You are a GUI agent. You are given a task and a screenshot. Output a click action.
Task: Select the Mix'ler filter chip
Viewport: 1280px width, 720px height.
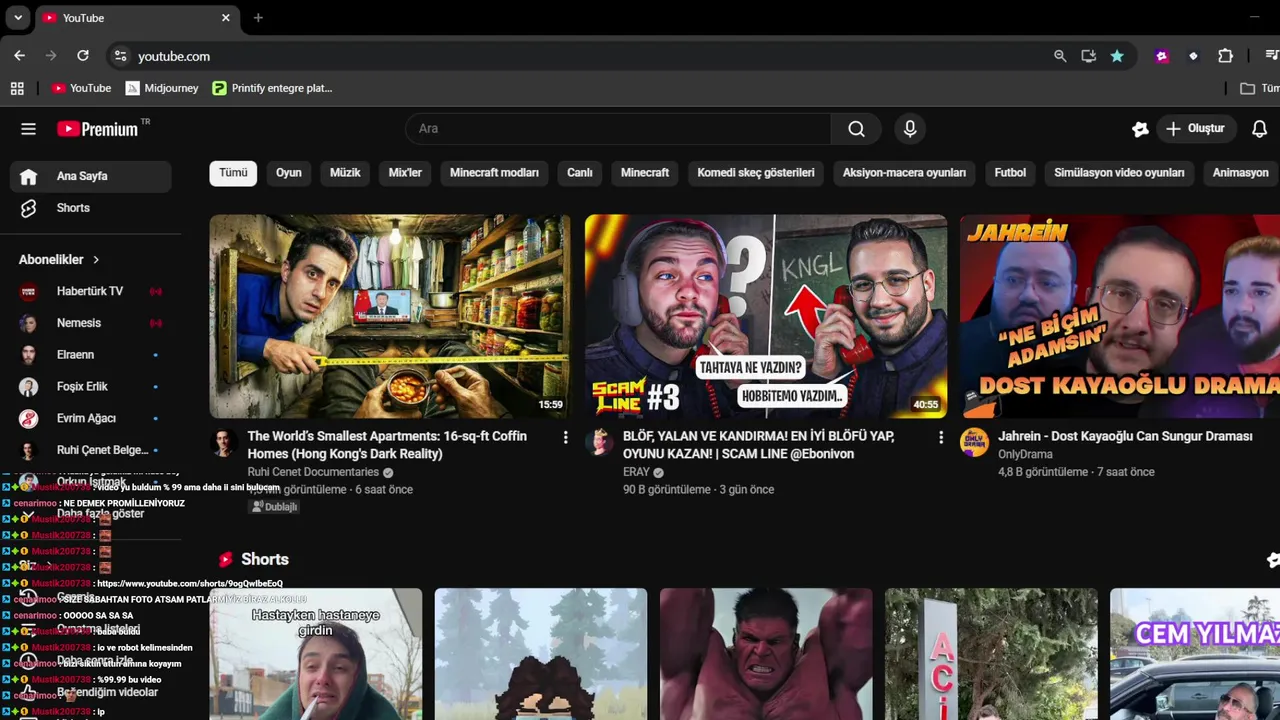405,173
